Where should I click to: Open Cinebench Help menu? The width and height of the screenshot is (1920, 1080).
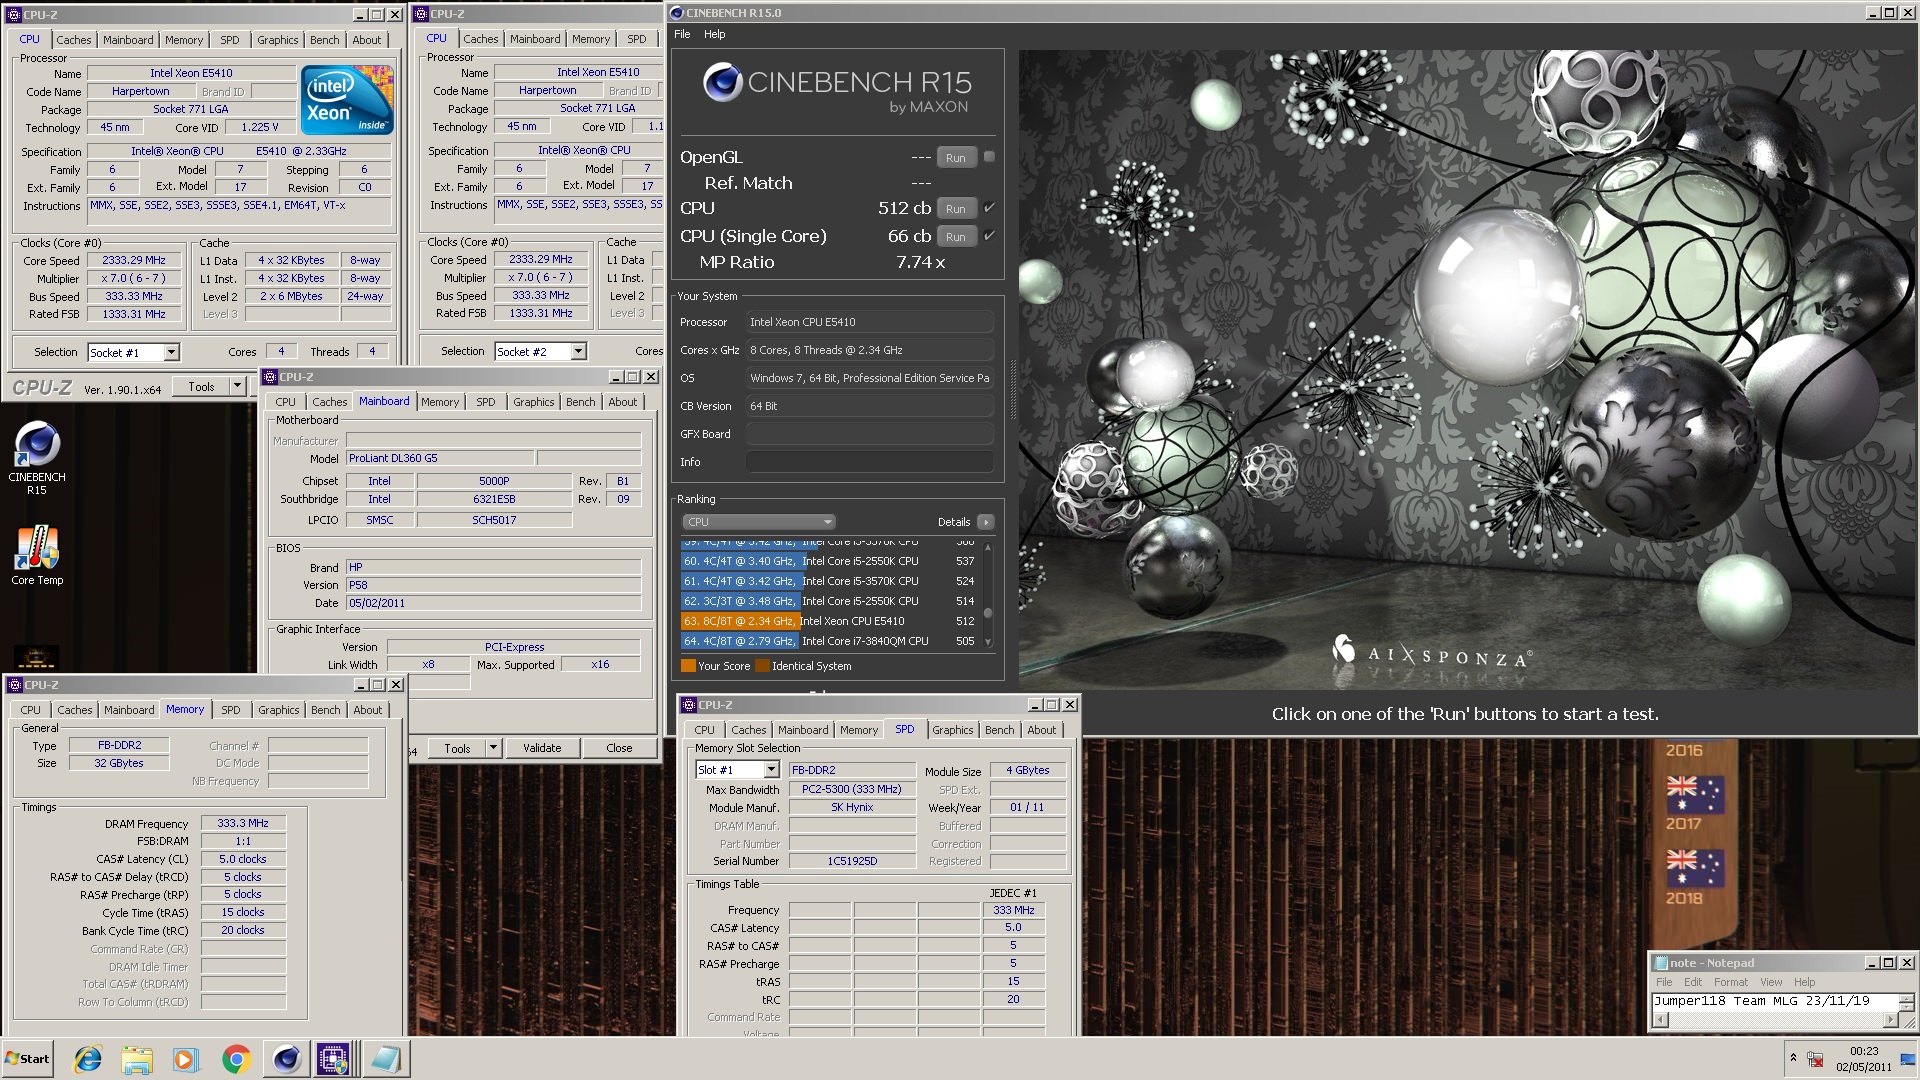tap(714, 34)
